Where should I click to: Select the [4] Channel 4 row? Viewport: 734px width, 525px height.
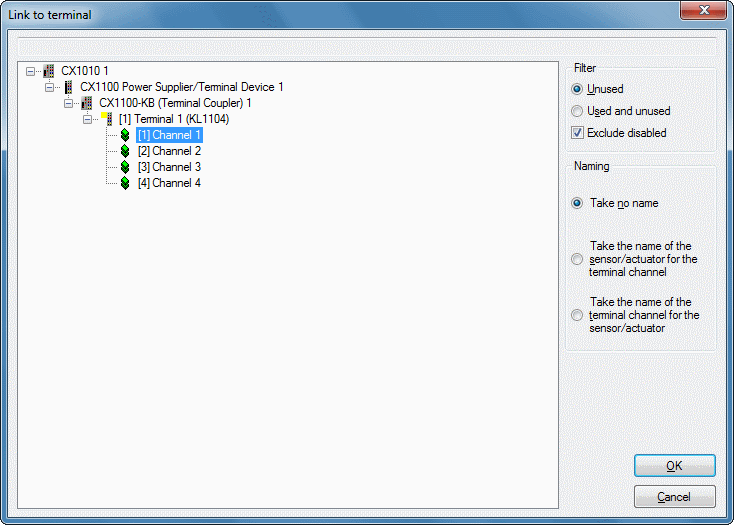[x=169, y=183]
